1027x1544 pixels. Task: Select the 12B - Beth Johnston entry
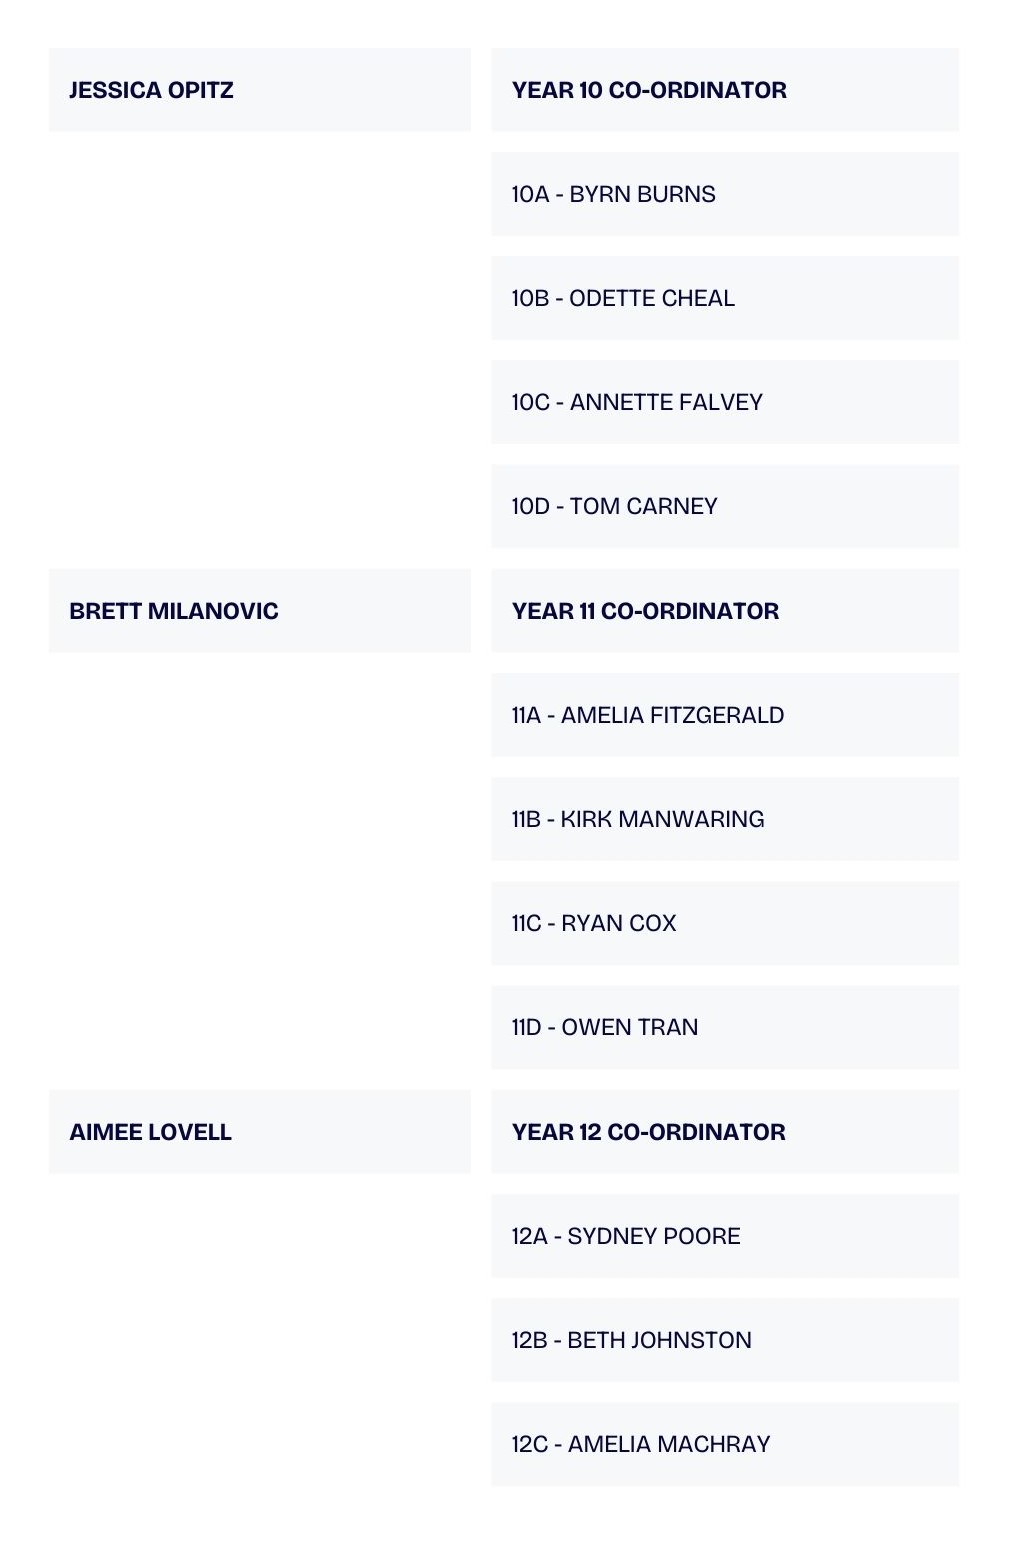[724, 1340]
